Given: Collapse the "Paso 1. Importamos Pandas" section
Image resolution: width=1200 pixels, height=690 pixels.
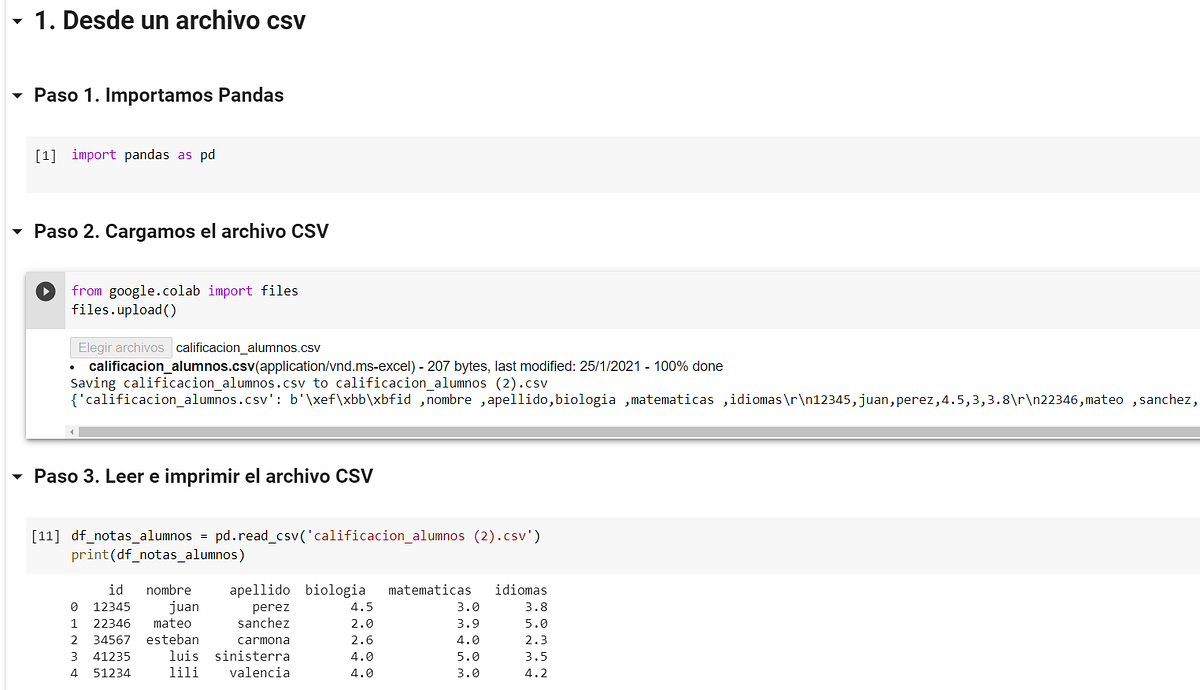Looking at the screenshot, I should [x=17, y=95].
